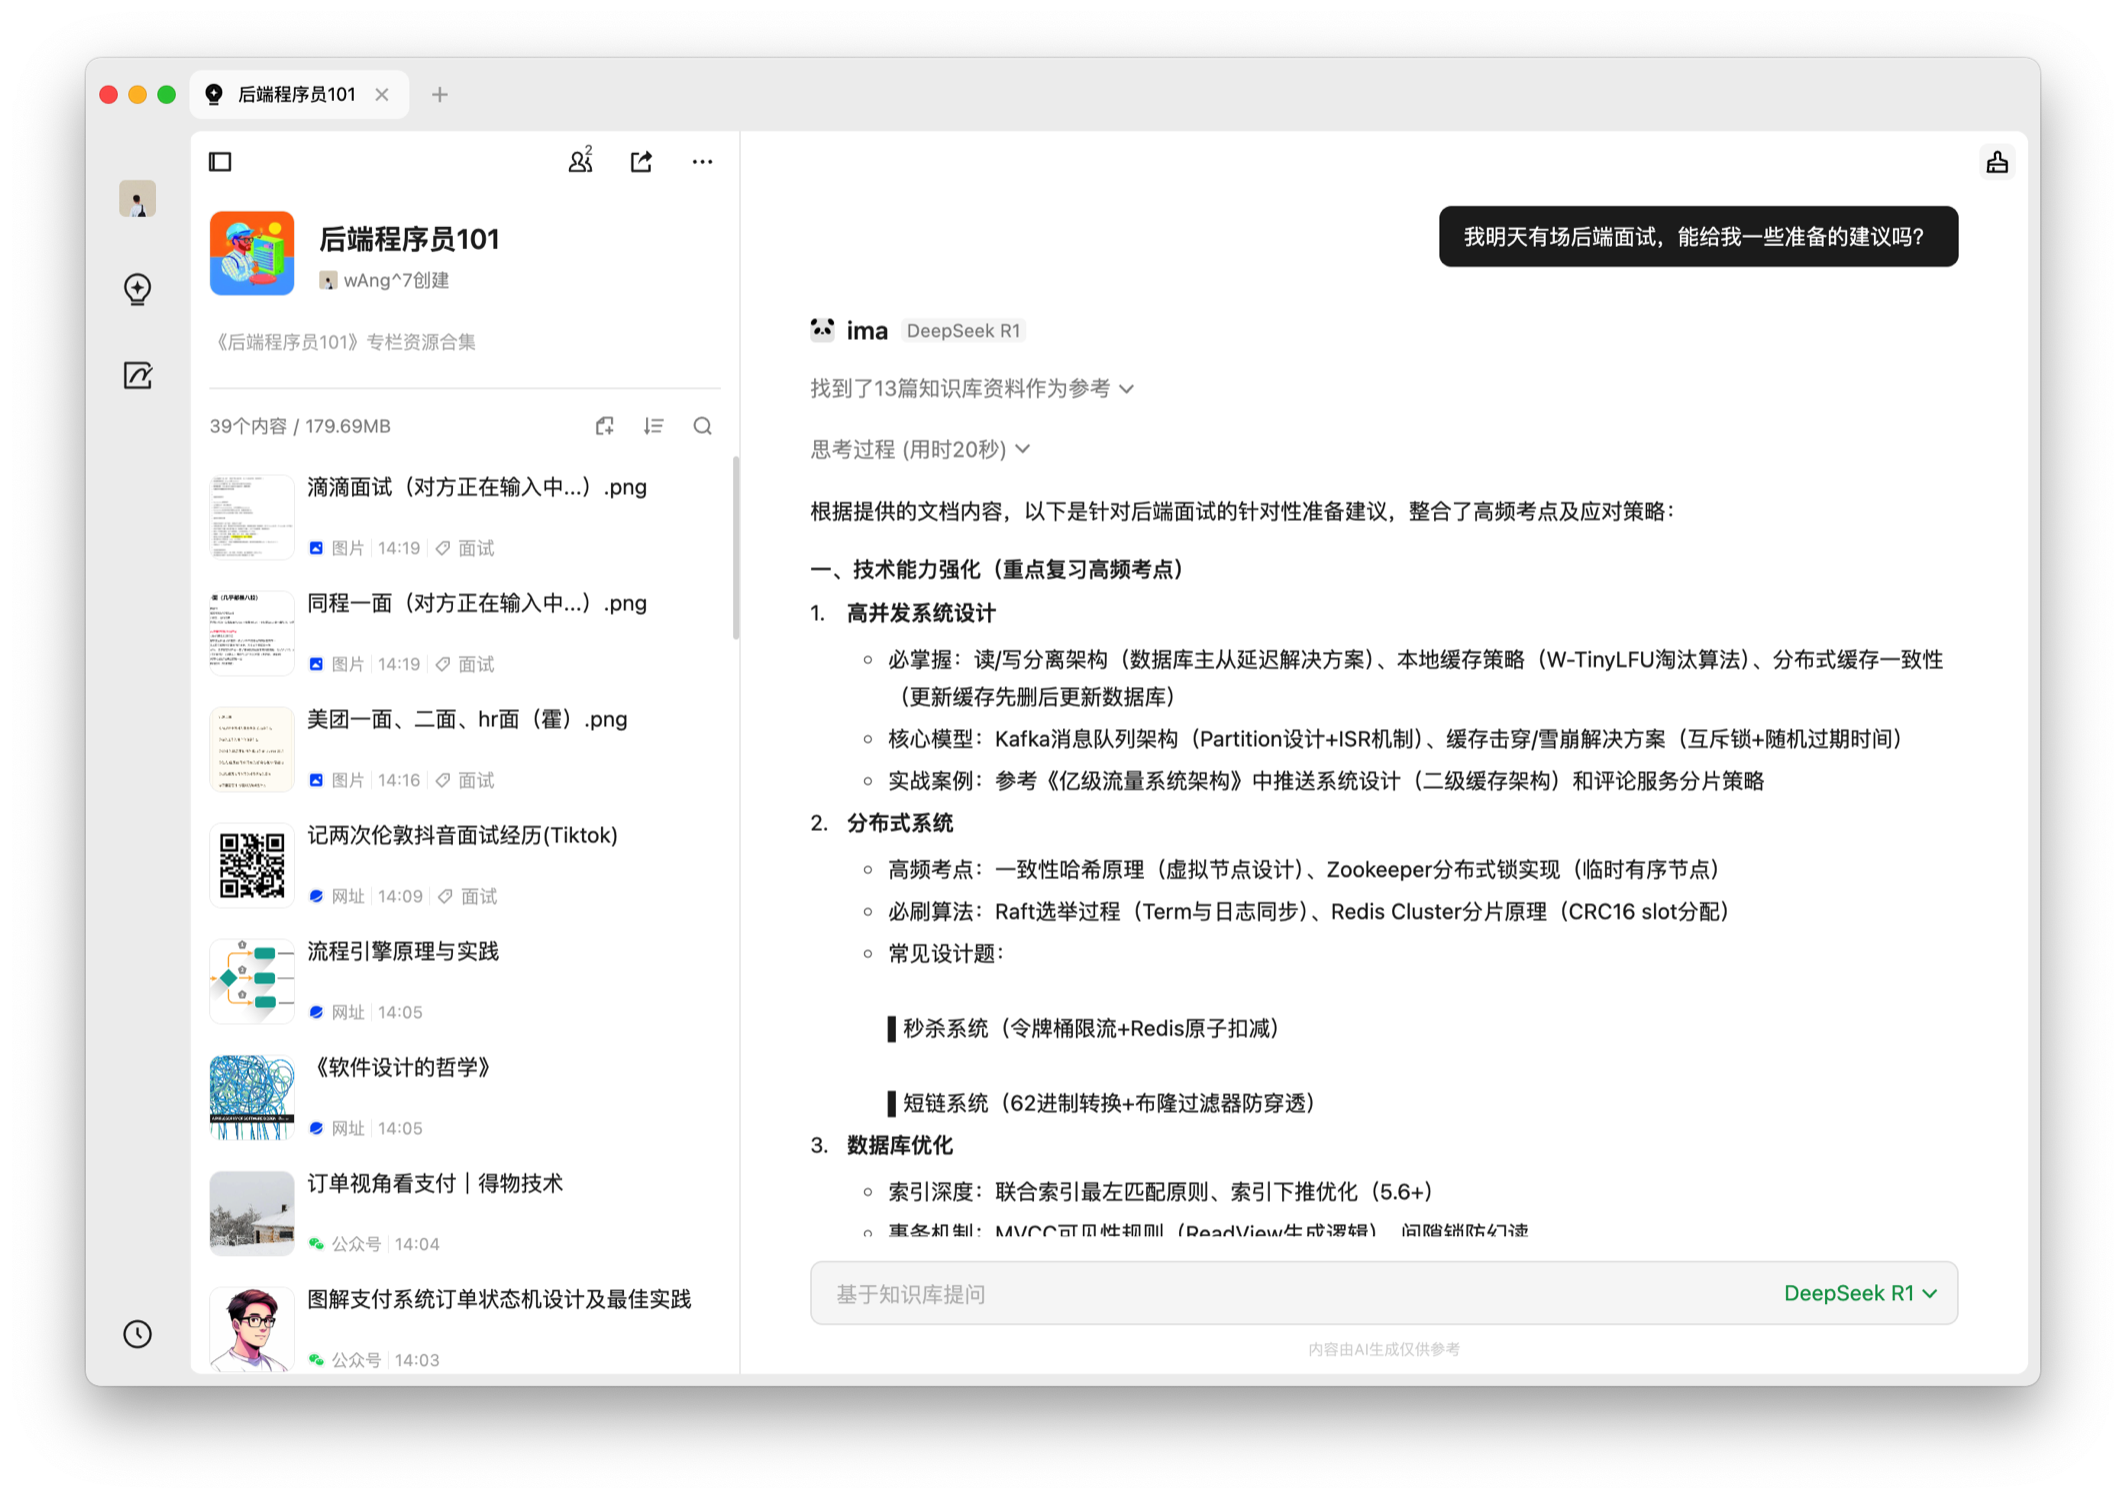This screenshot has height=1499, width=2126.
Task: Click the 后端程序员101 knowledge base title
Action: (409, 239)
